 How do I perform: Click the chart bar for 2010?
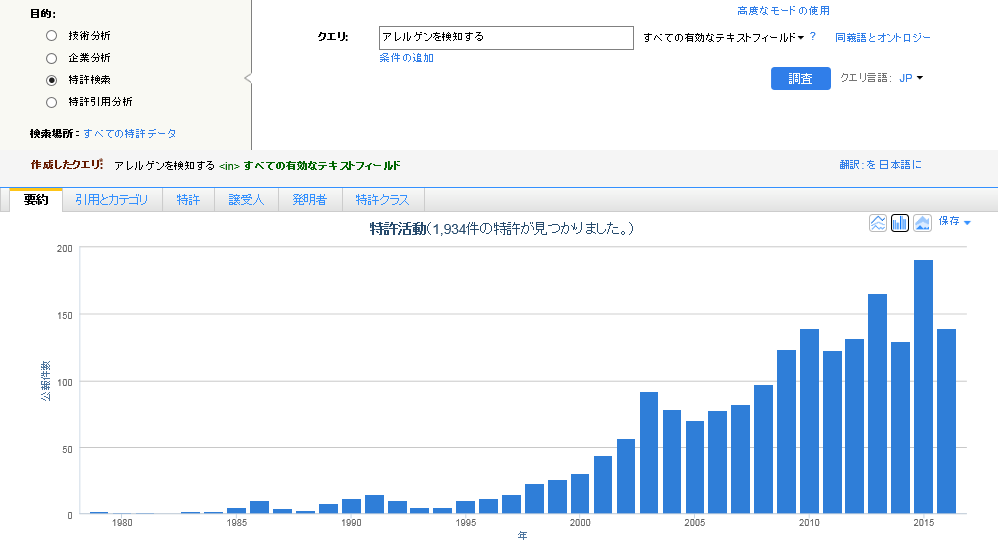809,421
